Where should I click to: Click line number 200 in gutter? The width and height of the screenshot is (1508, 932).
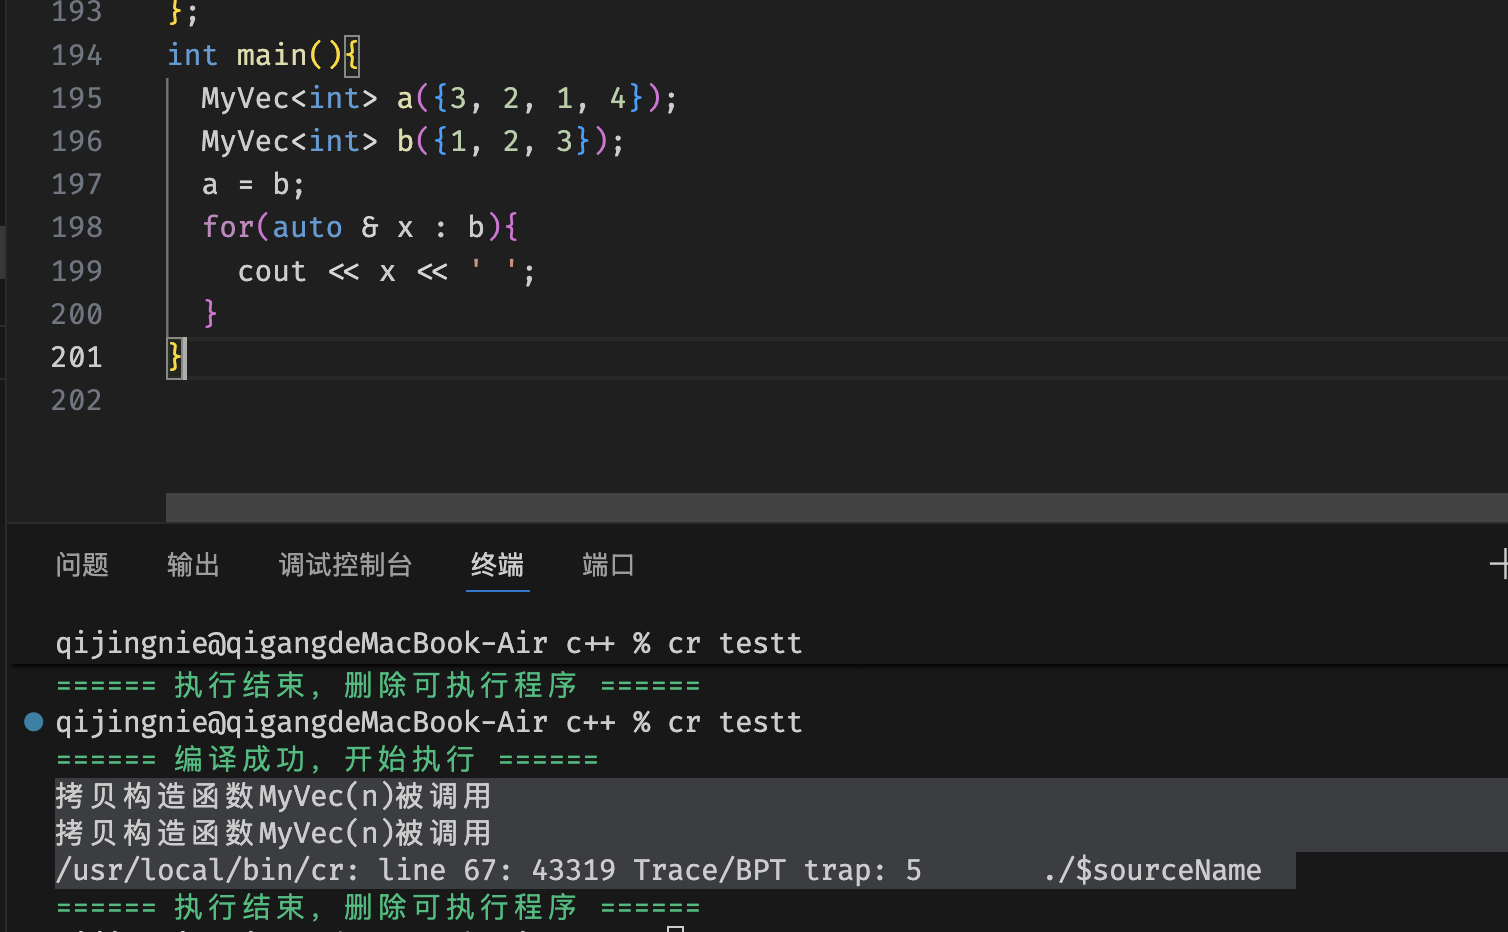[x=77, y=314]
